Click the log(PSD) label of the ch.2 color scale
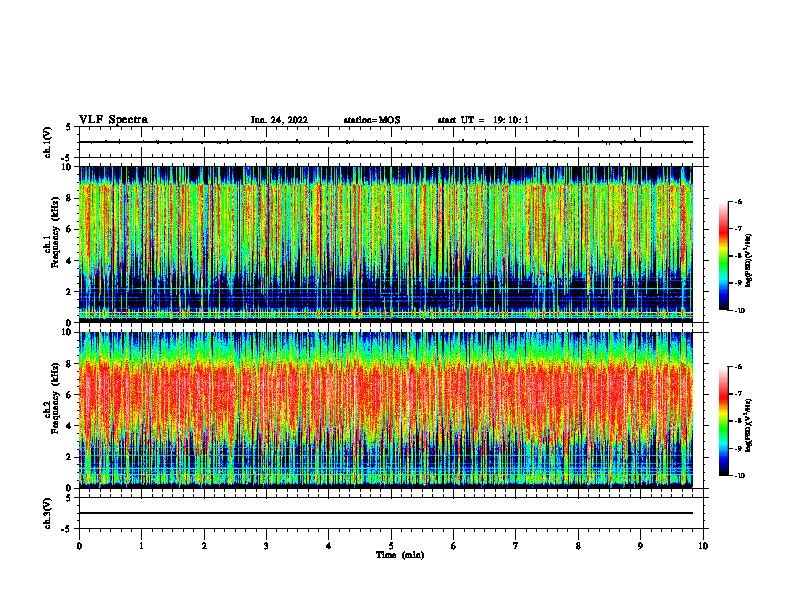 [x=749, y=426]
